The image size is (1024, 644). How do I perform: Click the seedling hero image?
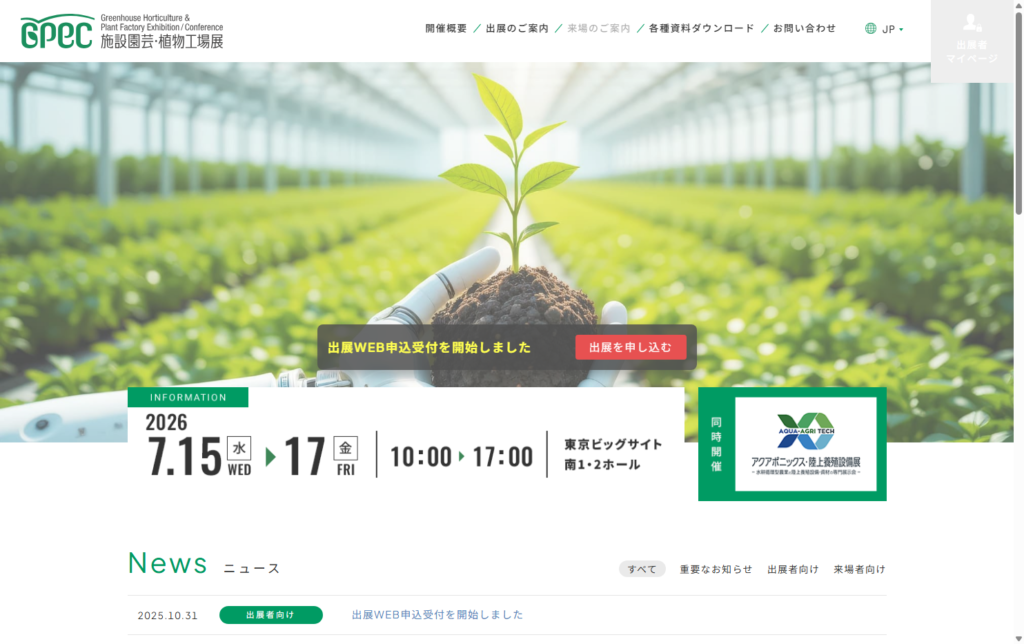[x=510, y=200]
